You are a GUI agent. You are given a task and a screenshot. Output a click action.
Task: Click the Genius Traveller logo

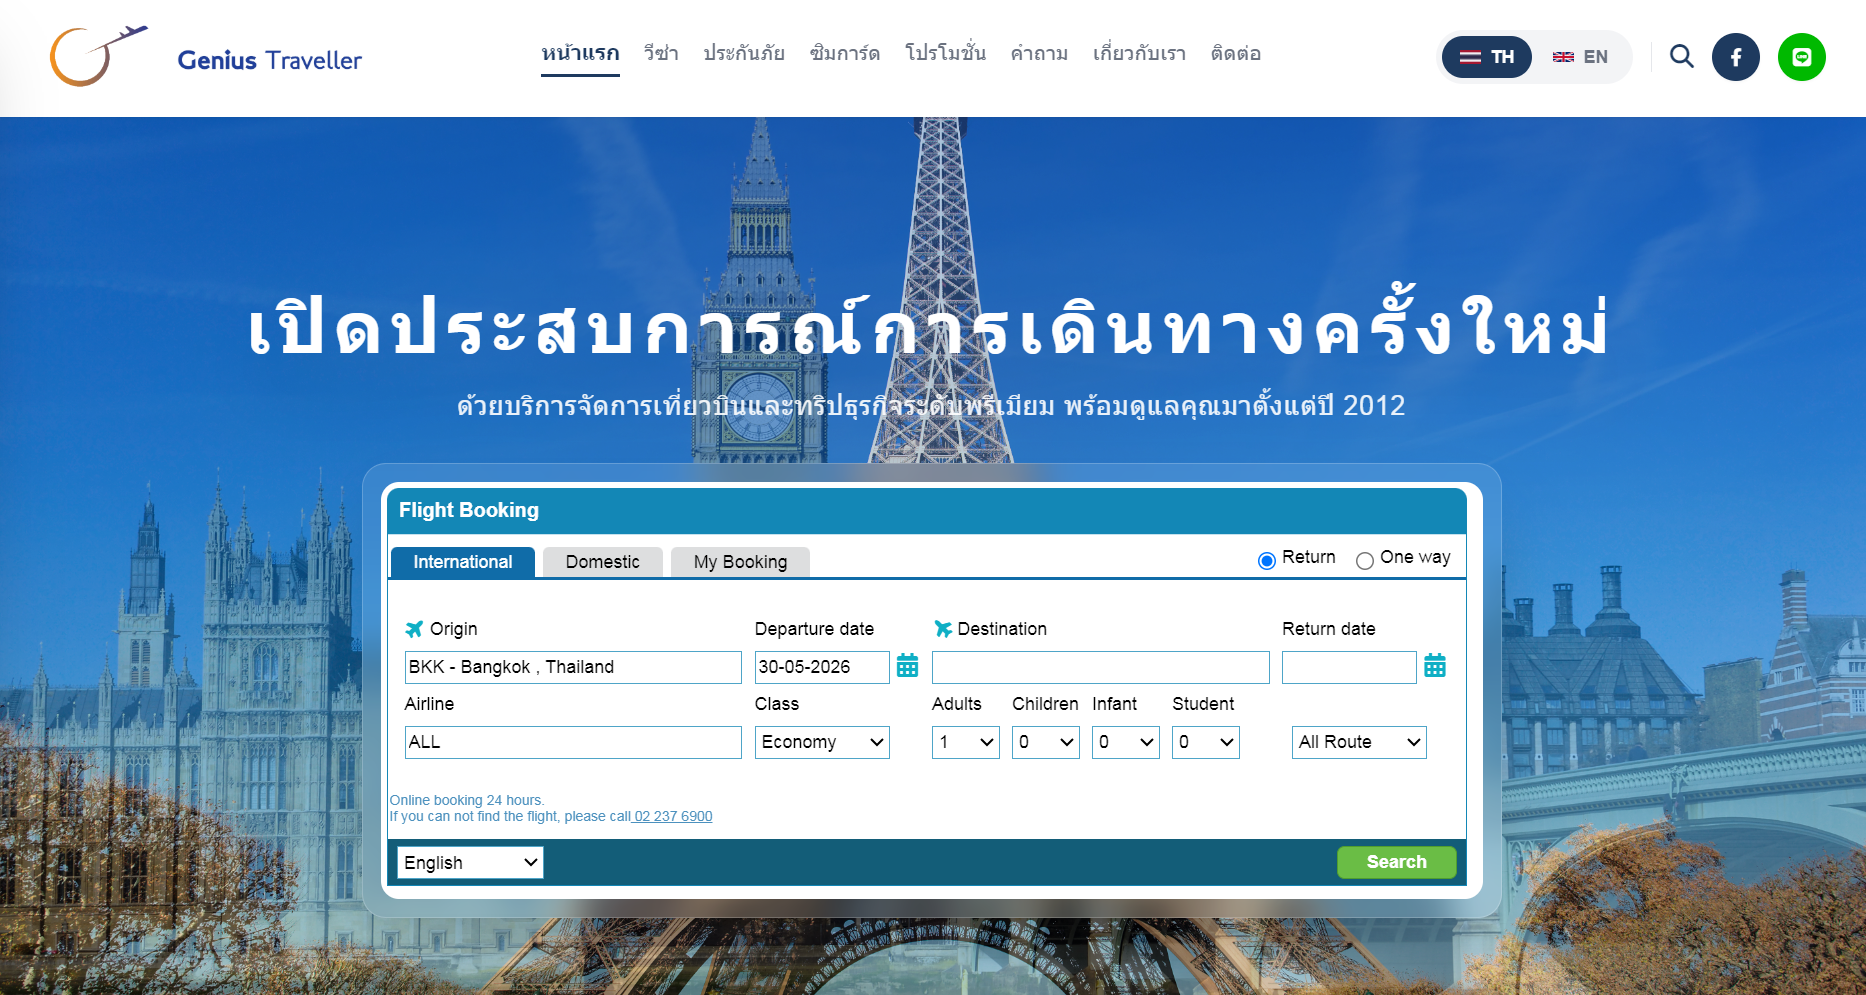coord(206,57)
